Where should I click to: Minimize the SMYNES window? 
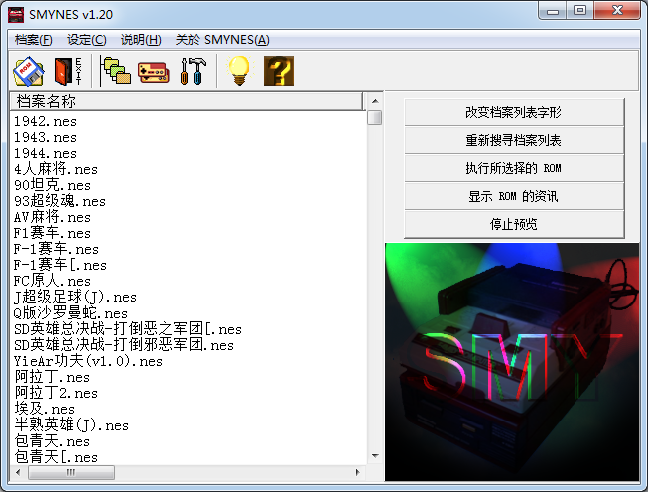(553, 11)
